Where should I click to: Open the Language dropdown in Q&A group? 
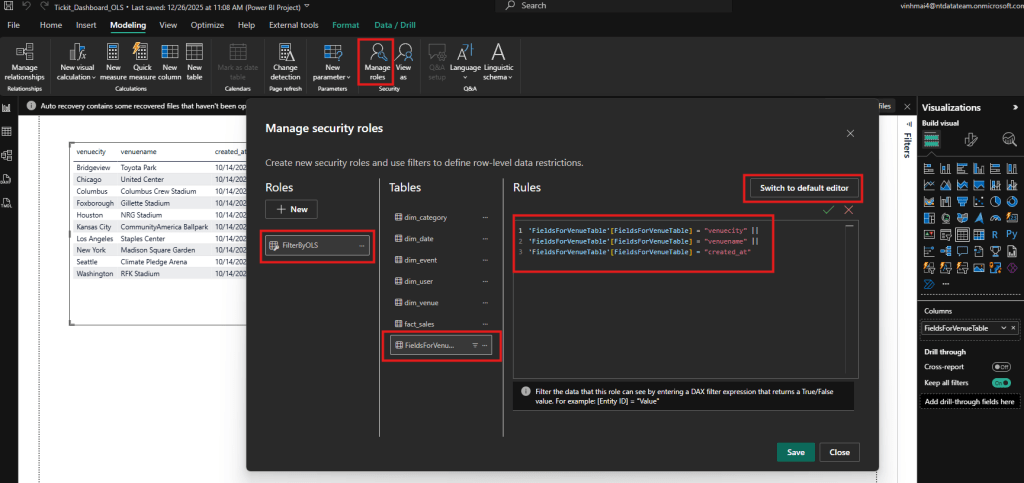click(465, 64)
